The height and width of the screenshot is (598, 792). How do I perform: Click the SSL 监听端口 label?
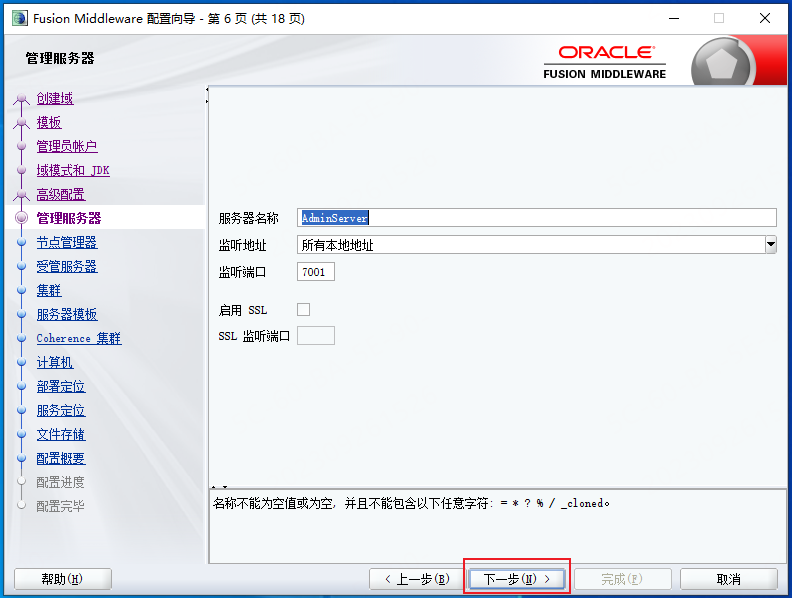(x=254, y=336)
